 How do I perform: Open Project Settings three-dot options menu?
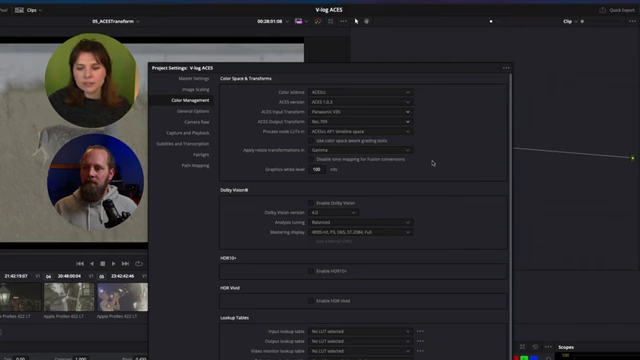tap(506, 68)
